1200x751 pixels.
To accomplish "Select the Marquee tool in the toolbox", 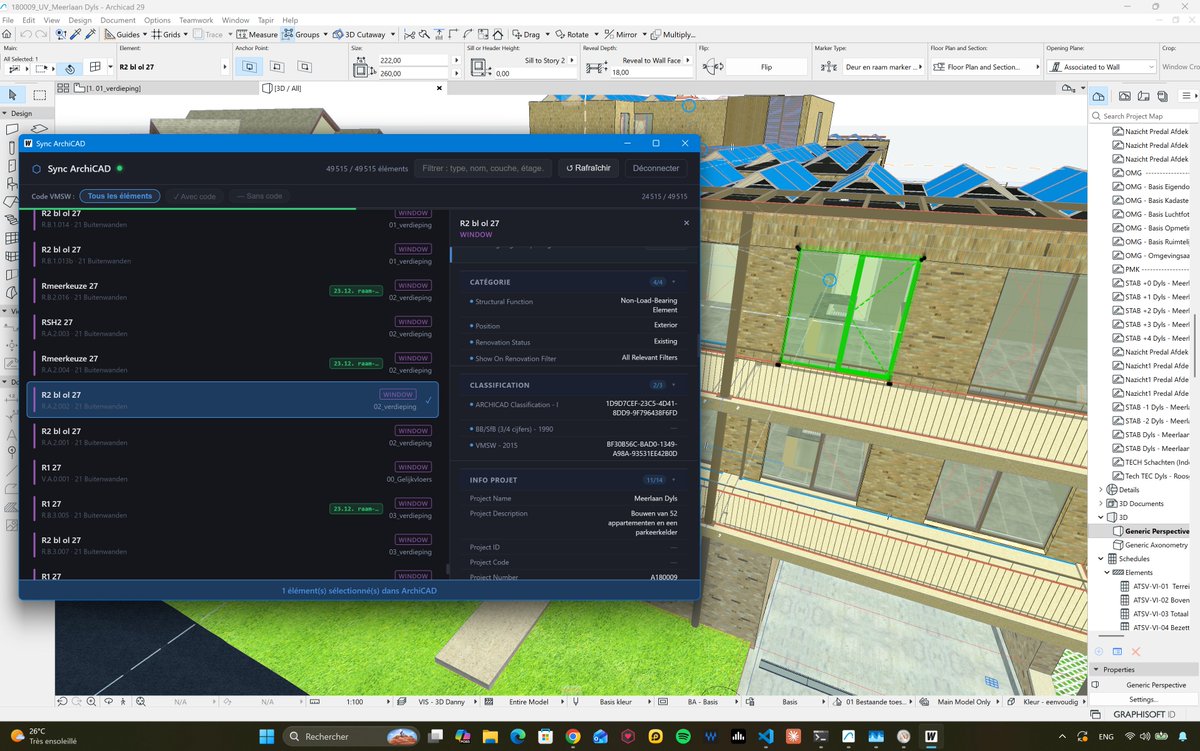I will 39,95.
